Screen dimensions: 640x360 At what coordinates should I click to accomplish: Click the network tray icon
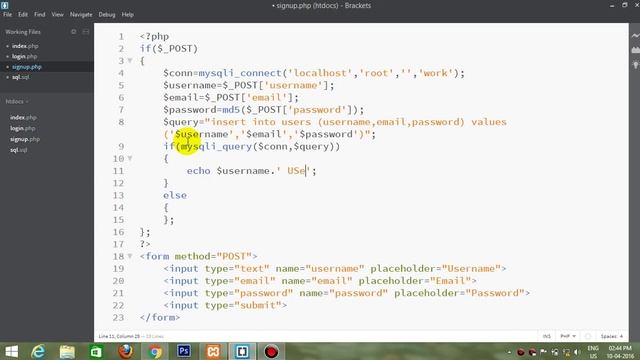coord(566,352)
